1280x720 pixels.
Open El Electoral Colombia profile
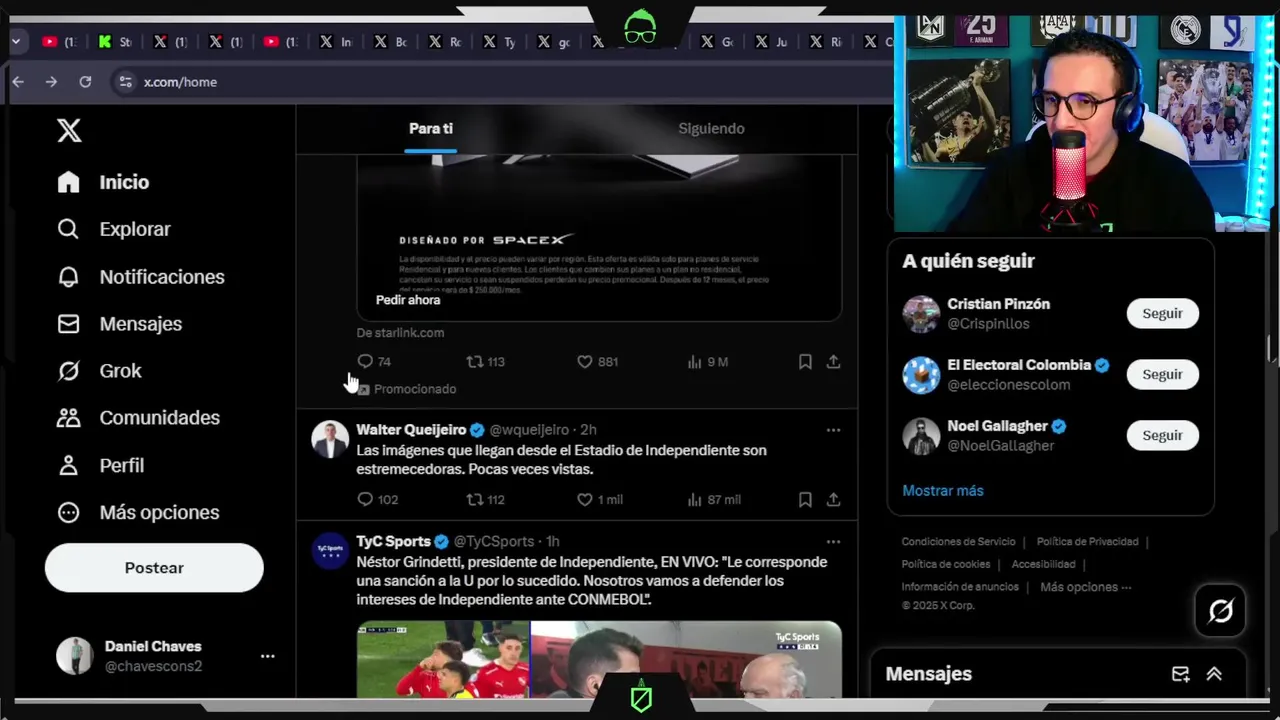[x=1018, y=365]
